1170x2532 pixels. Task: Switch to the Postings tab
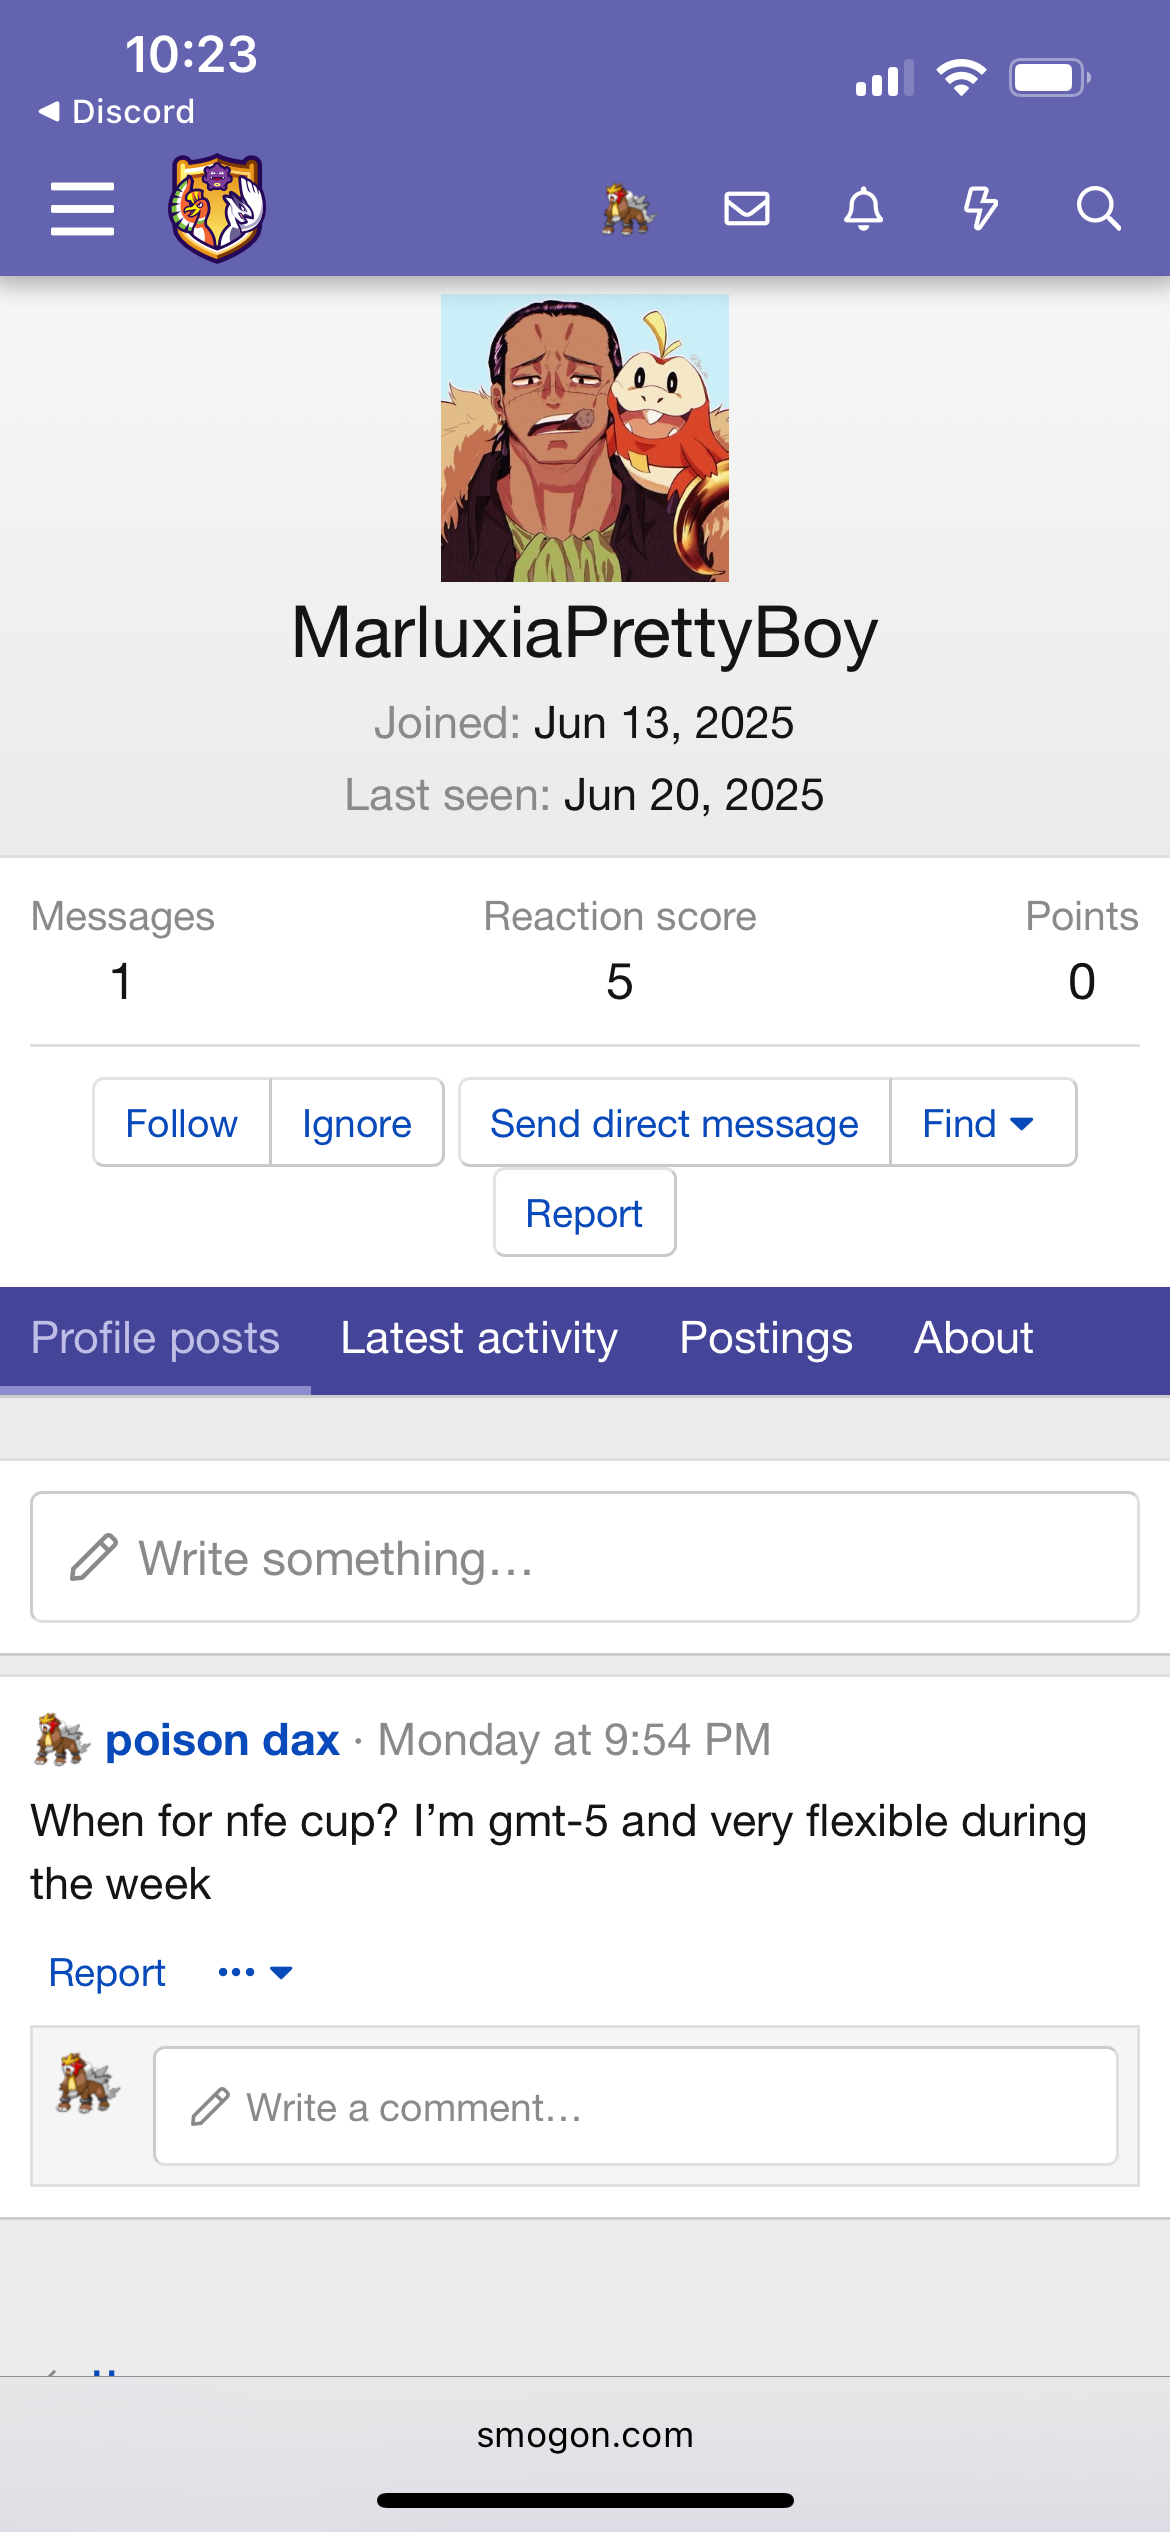[x=766, y=1339]
